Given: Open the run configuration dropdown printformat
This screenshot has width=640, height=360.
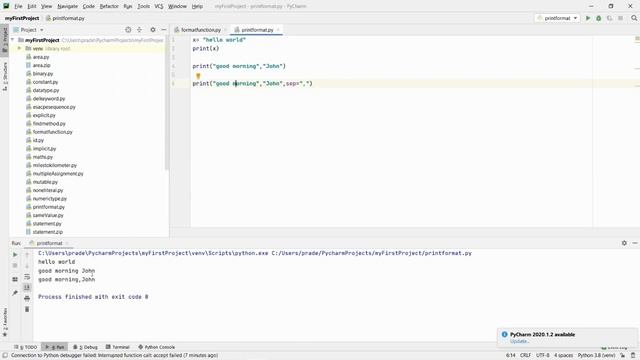Looking at the screenshot, I should (x=558, y=18).
